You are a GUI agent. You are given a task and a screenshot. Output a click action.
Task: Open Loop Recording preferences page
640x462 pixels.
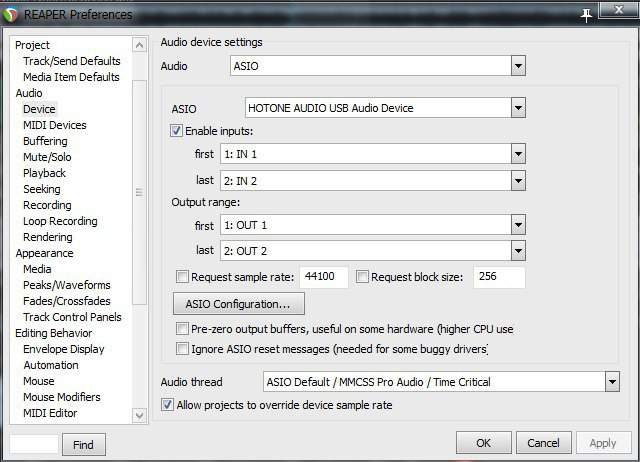click(60, 221)
